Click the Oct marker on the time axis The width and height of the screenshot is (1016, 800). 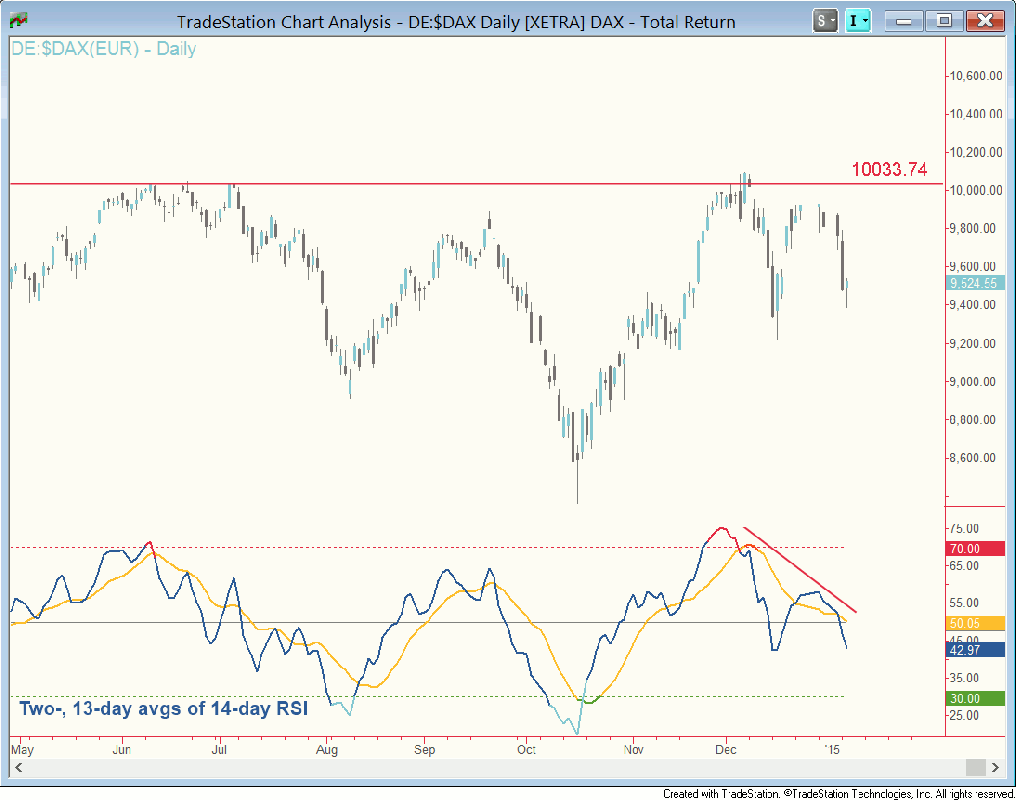coord(526,748)
